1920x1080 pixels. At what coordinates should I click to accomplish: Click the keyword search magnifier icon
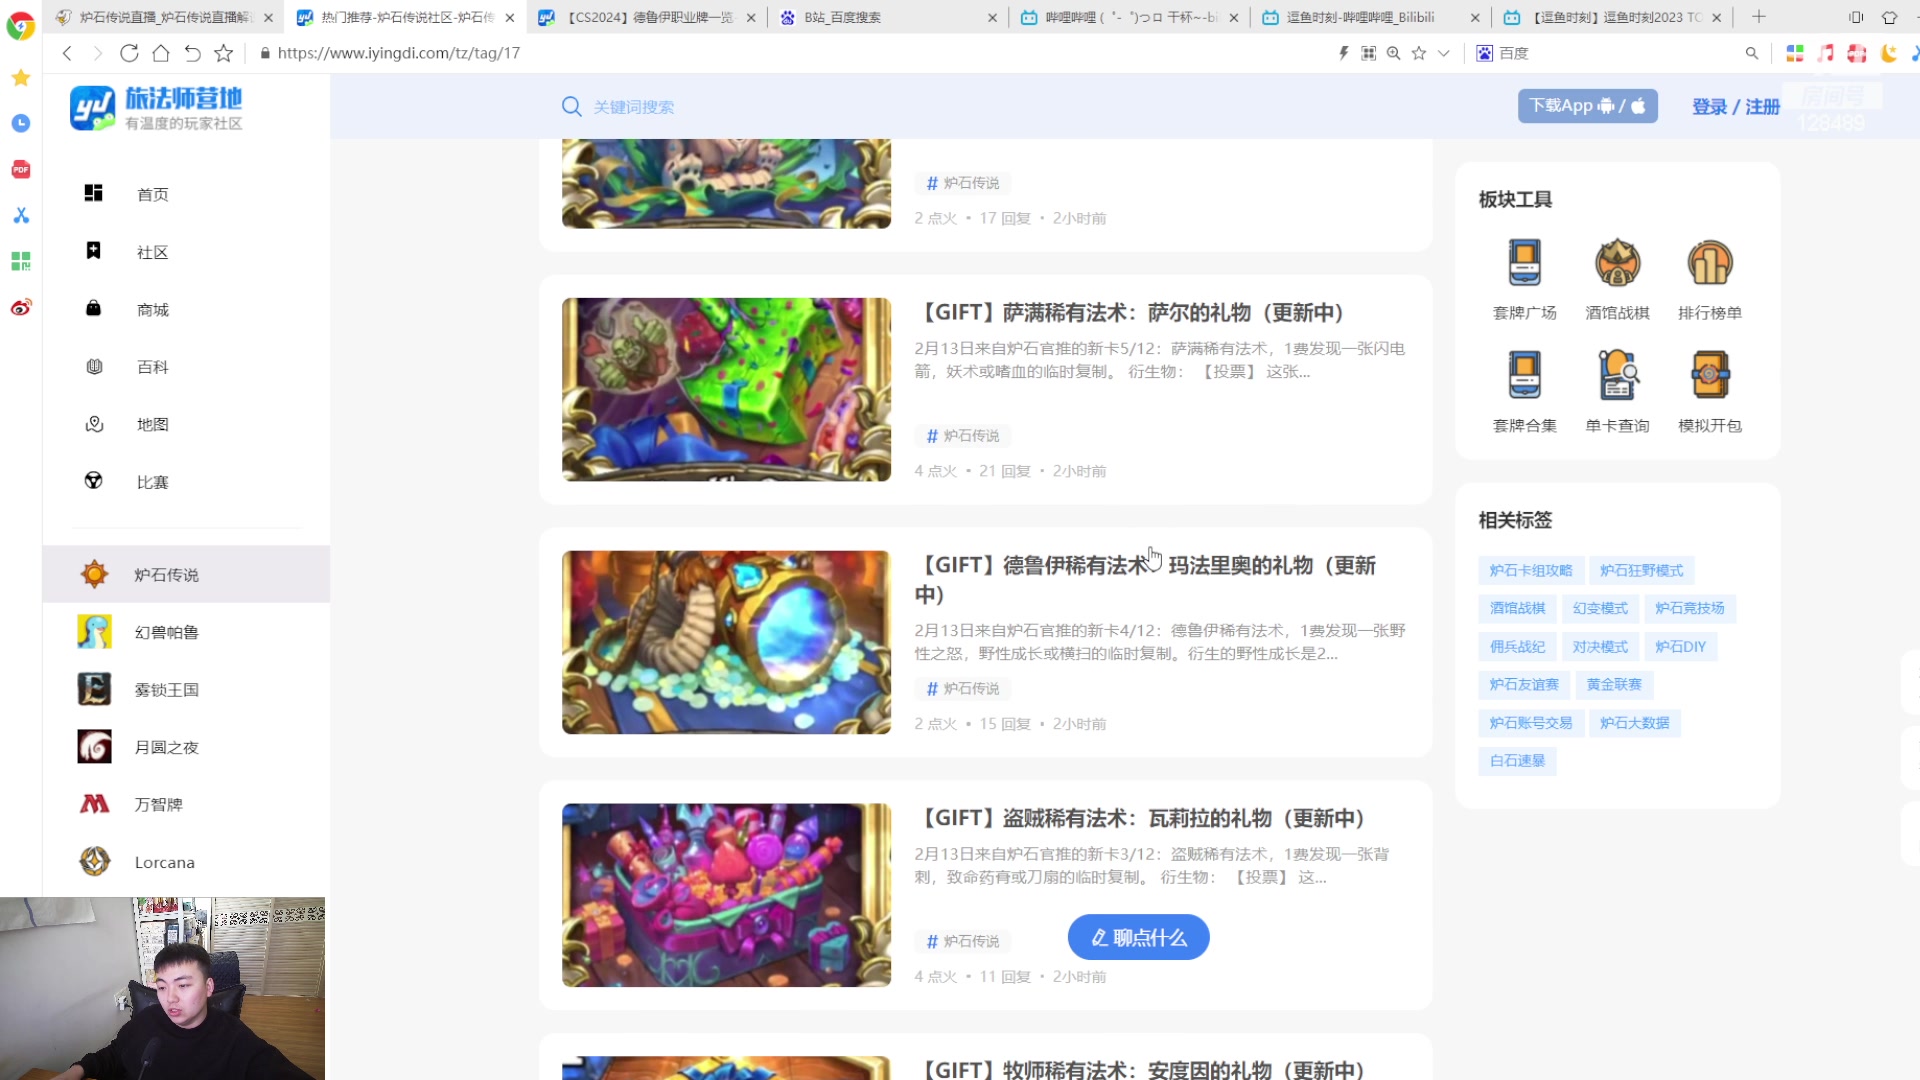tap(571, 106)
